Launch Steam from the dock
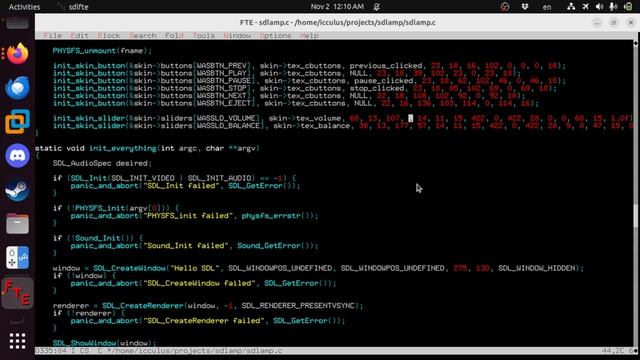The height and width of the screenshot is (360, 640). point(17,190)
